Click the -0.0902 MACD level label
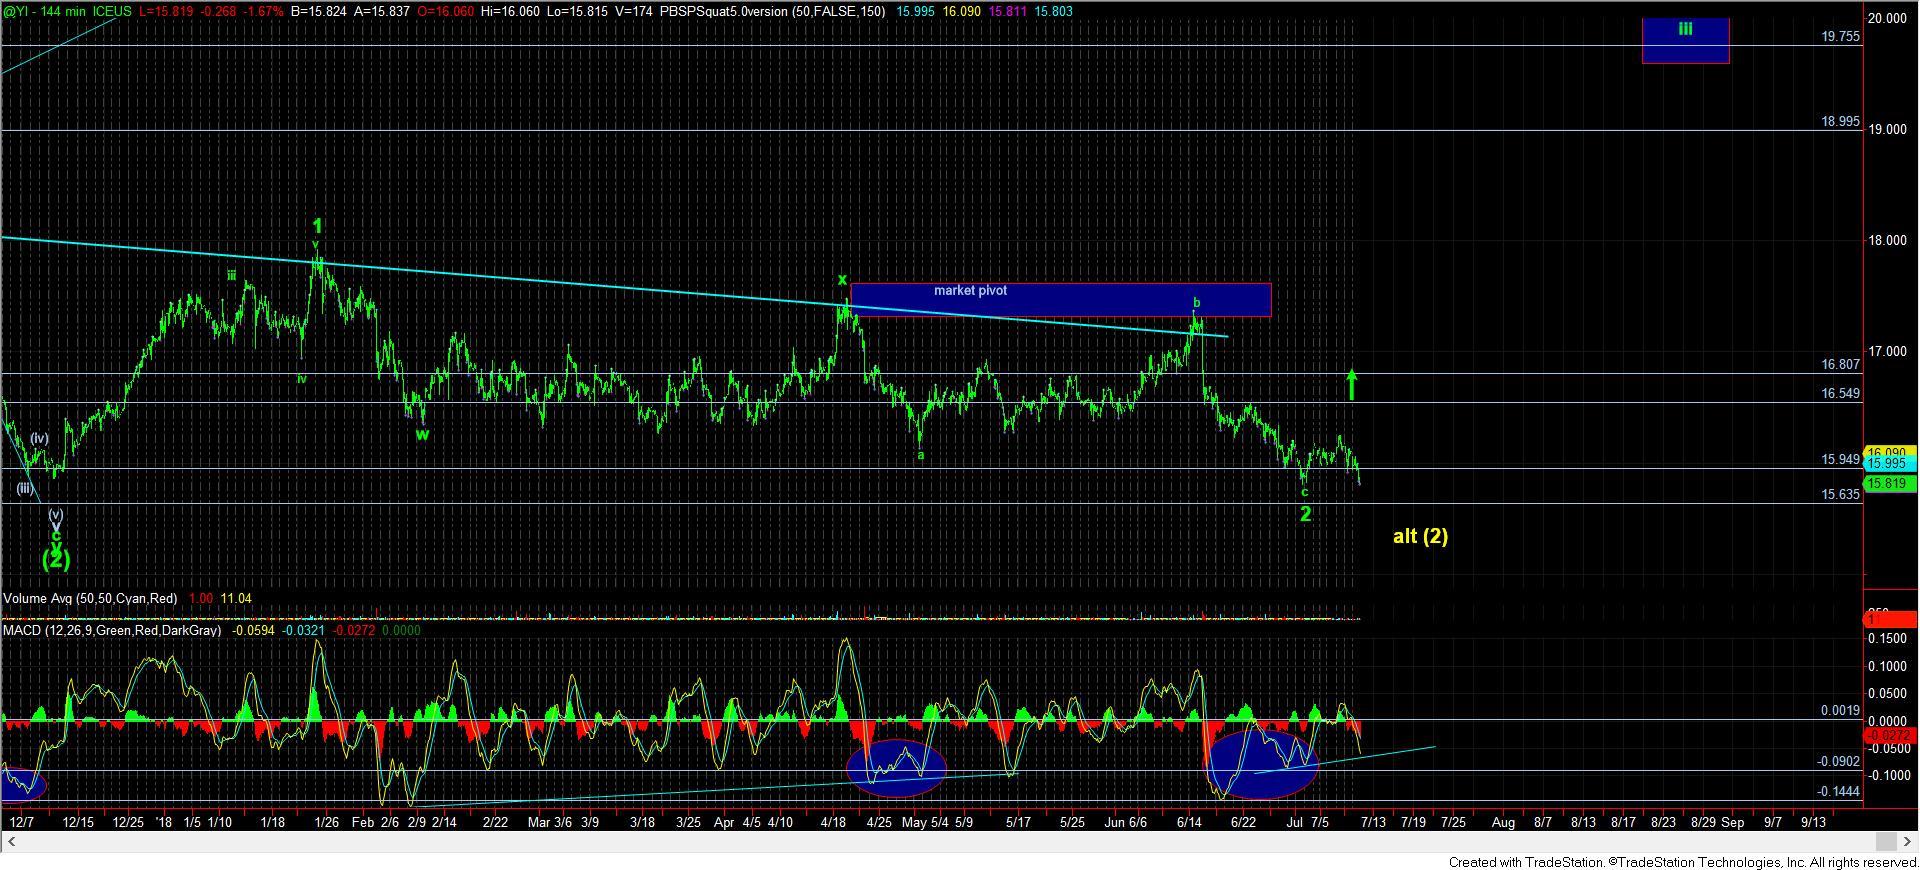 click(1838, 761)
